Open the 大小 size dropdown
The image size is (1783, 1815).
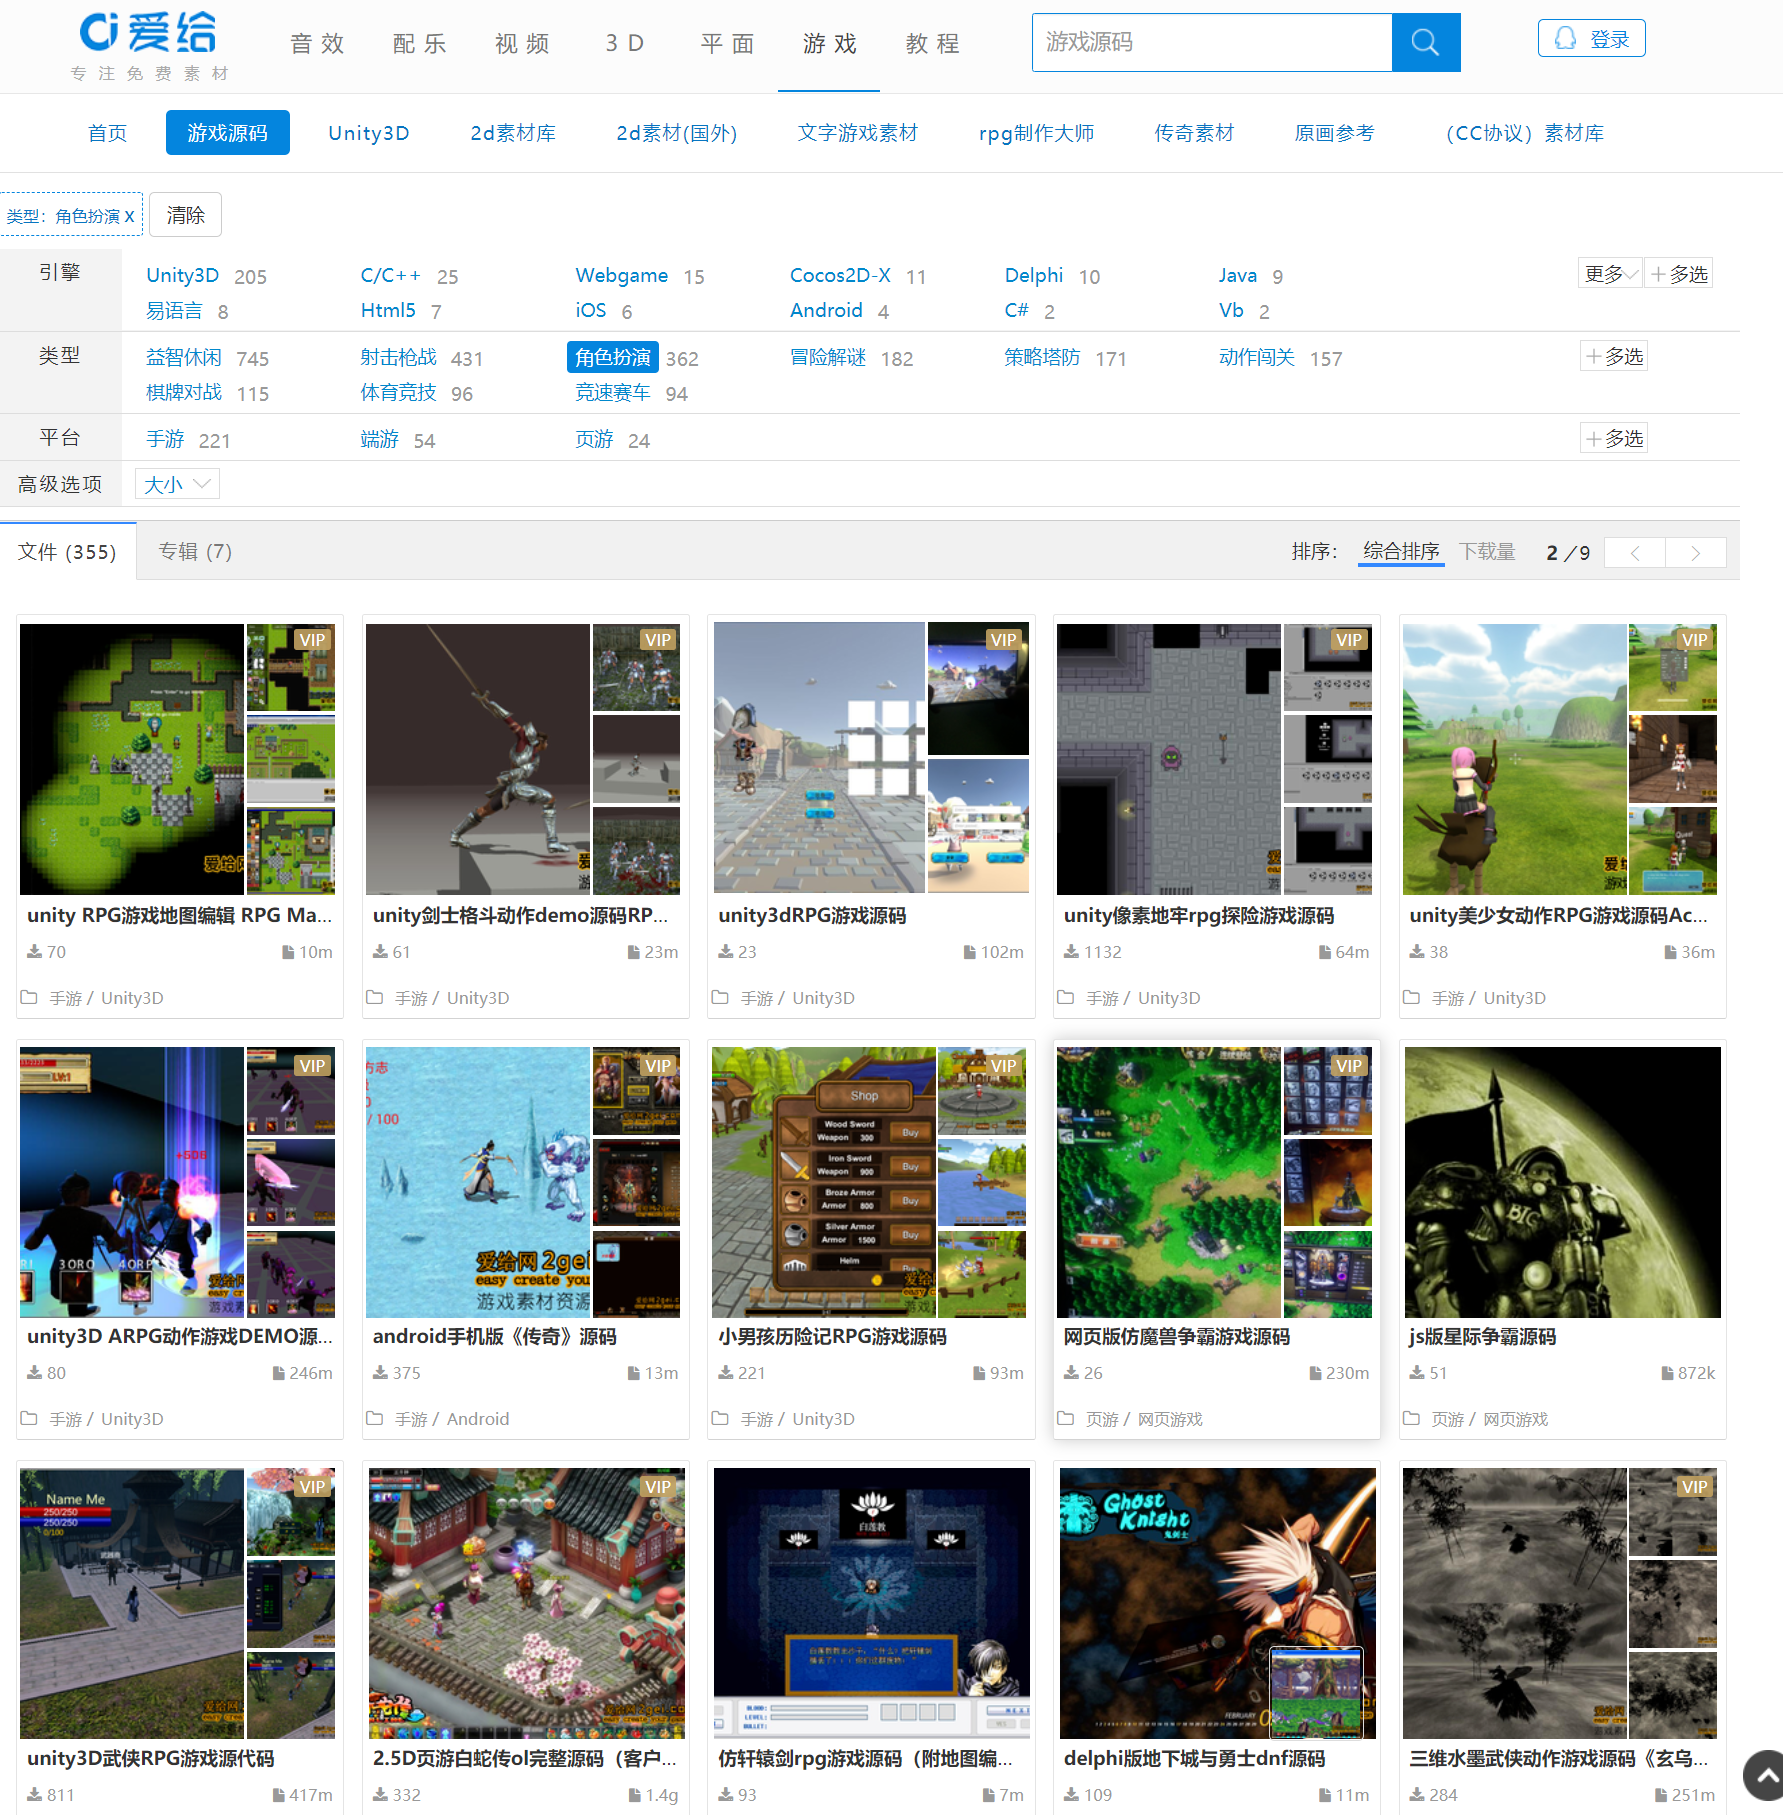(x=177, y=484)
